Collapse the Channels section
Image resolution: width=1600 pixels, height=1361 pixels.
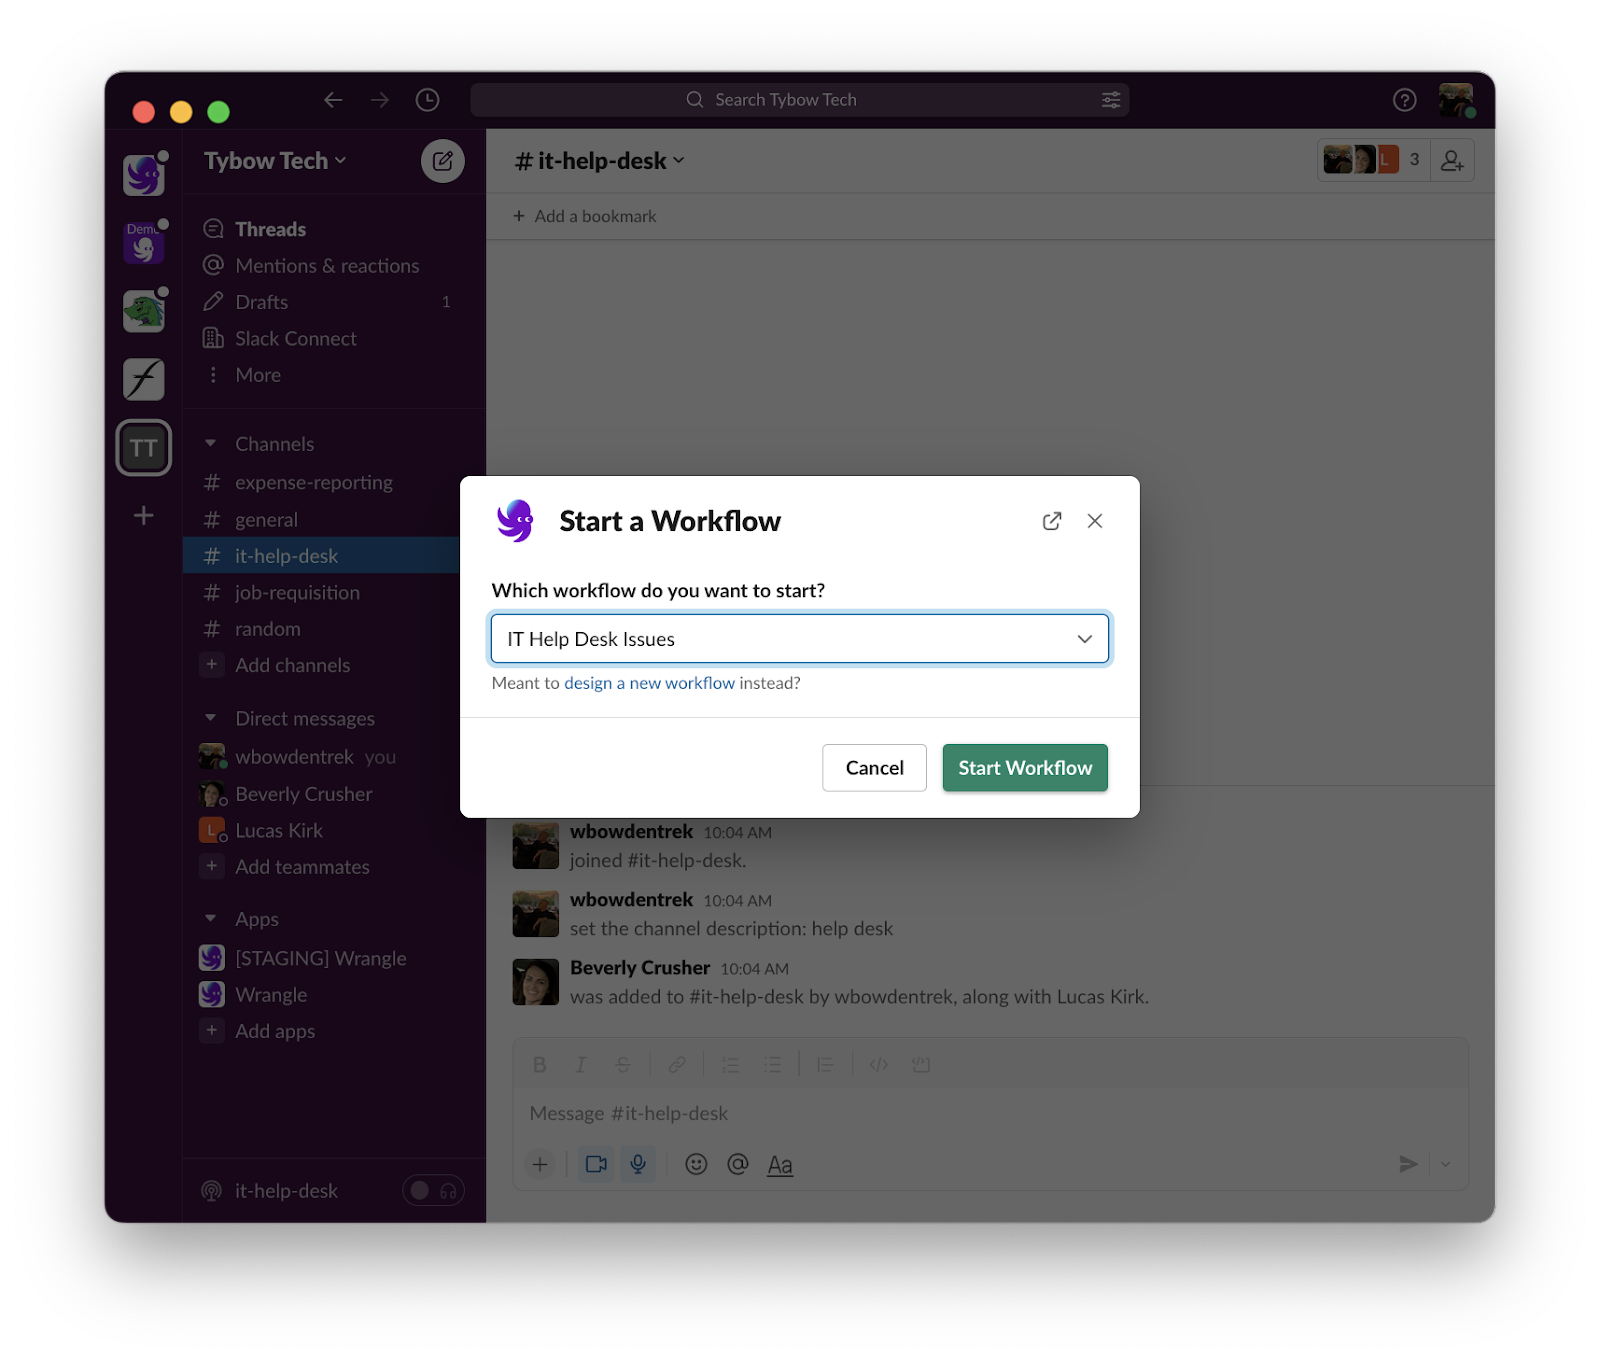(211, 443)
